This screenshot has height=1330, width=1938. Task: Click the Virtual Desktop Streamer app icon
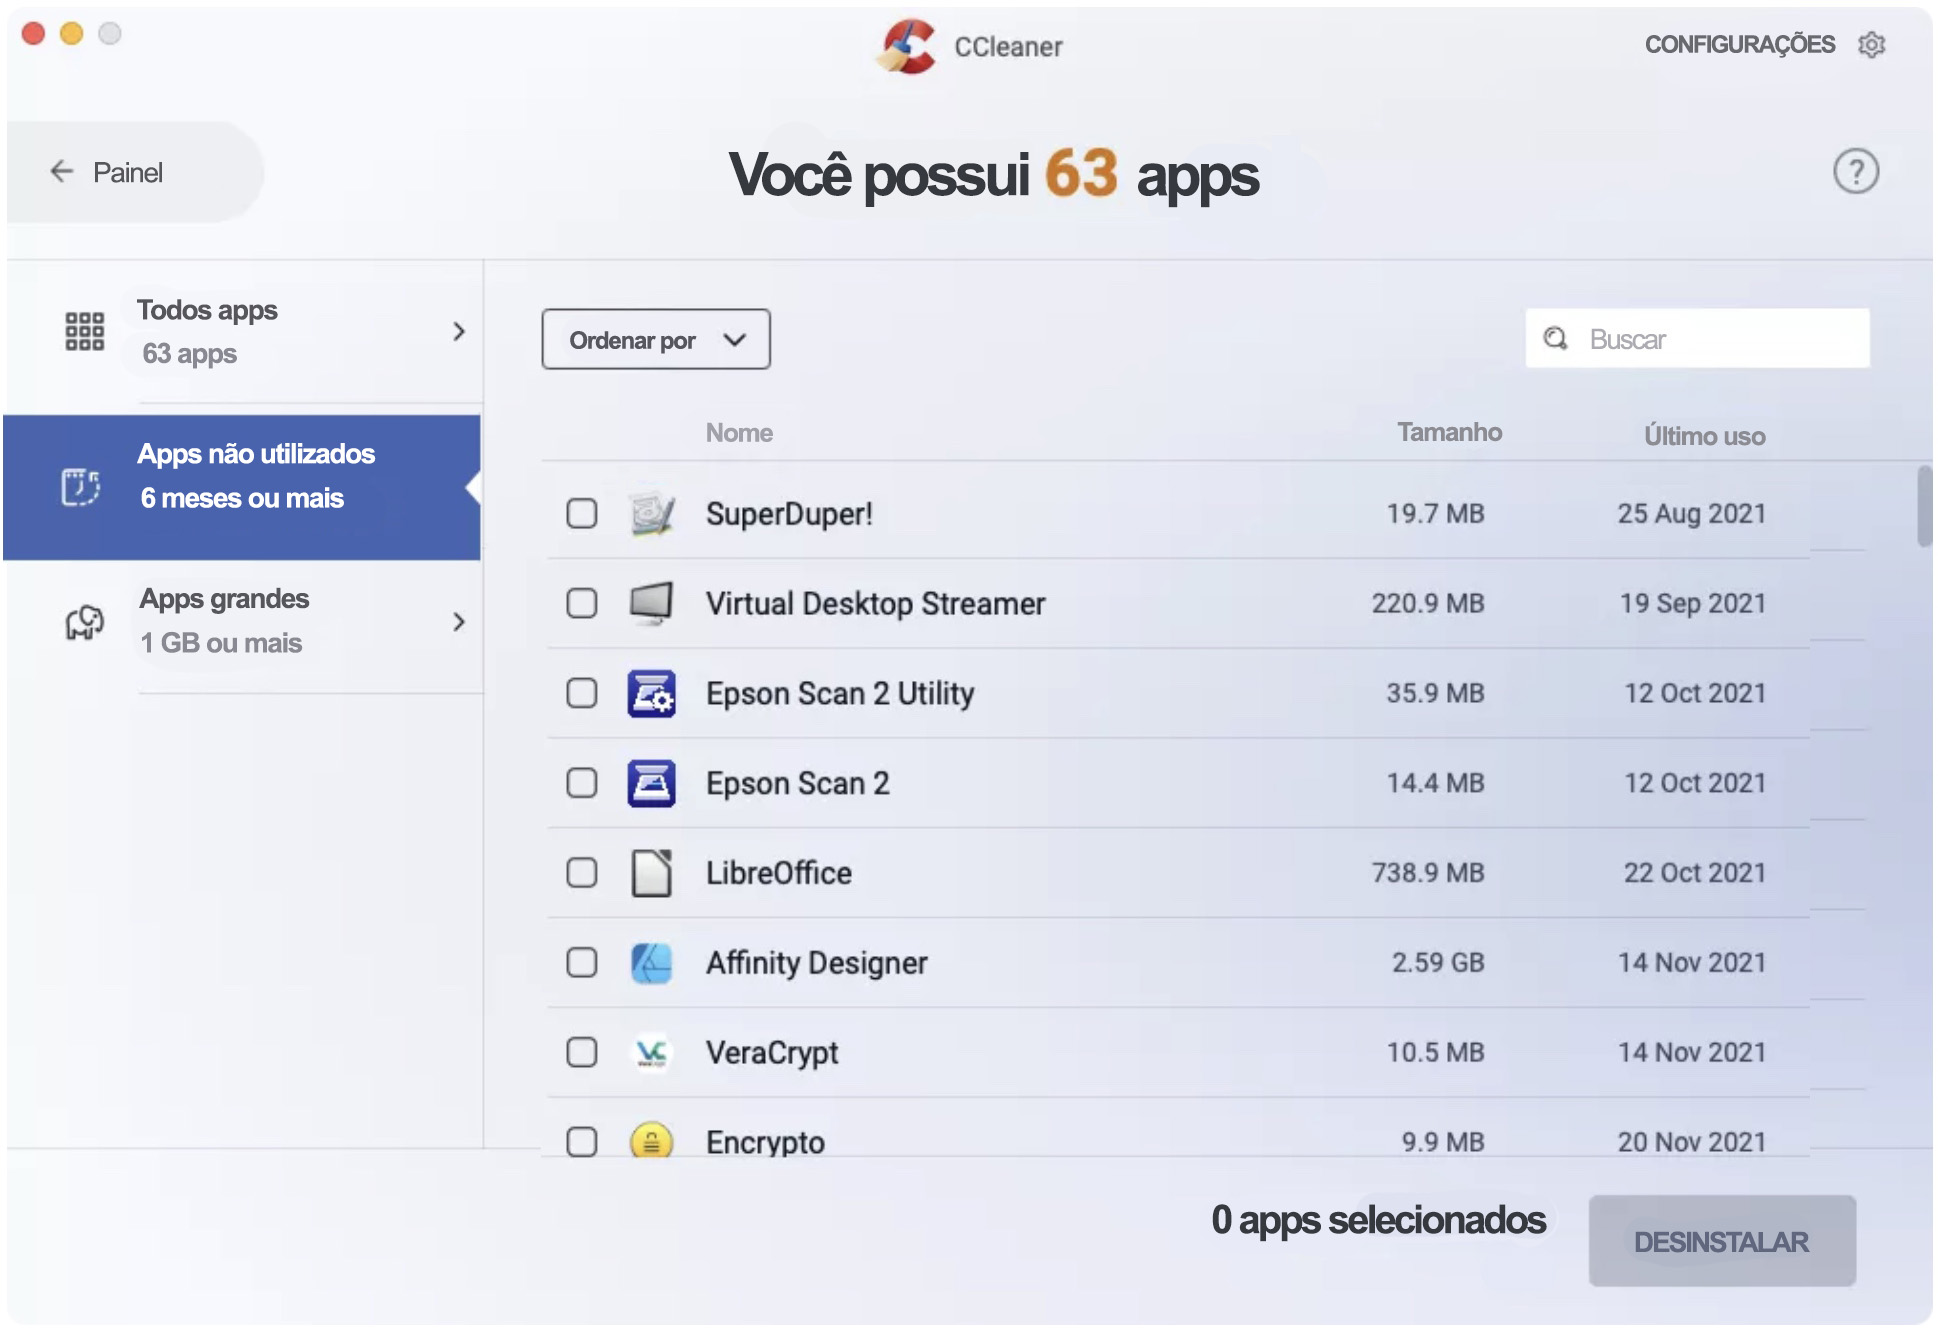652,603
